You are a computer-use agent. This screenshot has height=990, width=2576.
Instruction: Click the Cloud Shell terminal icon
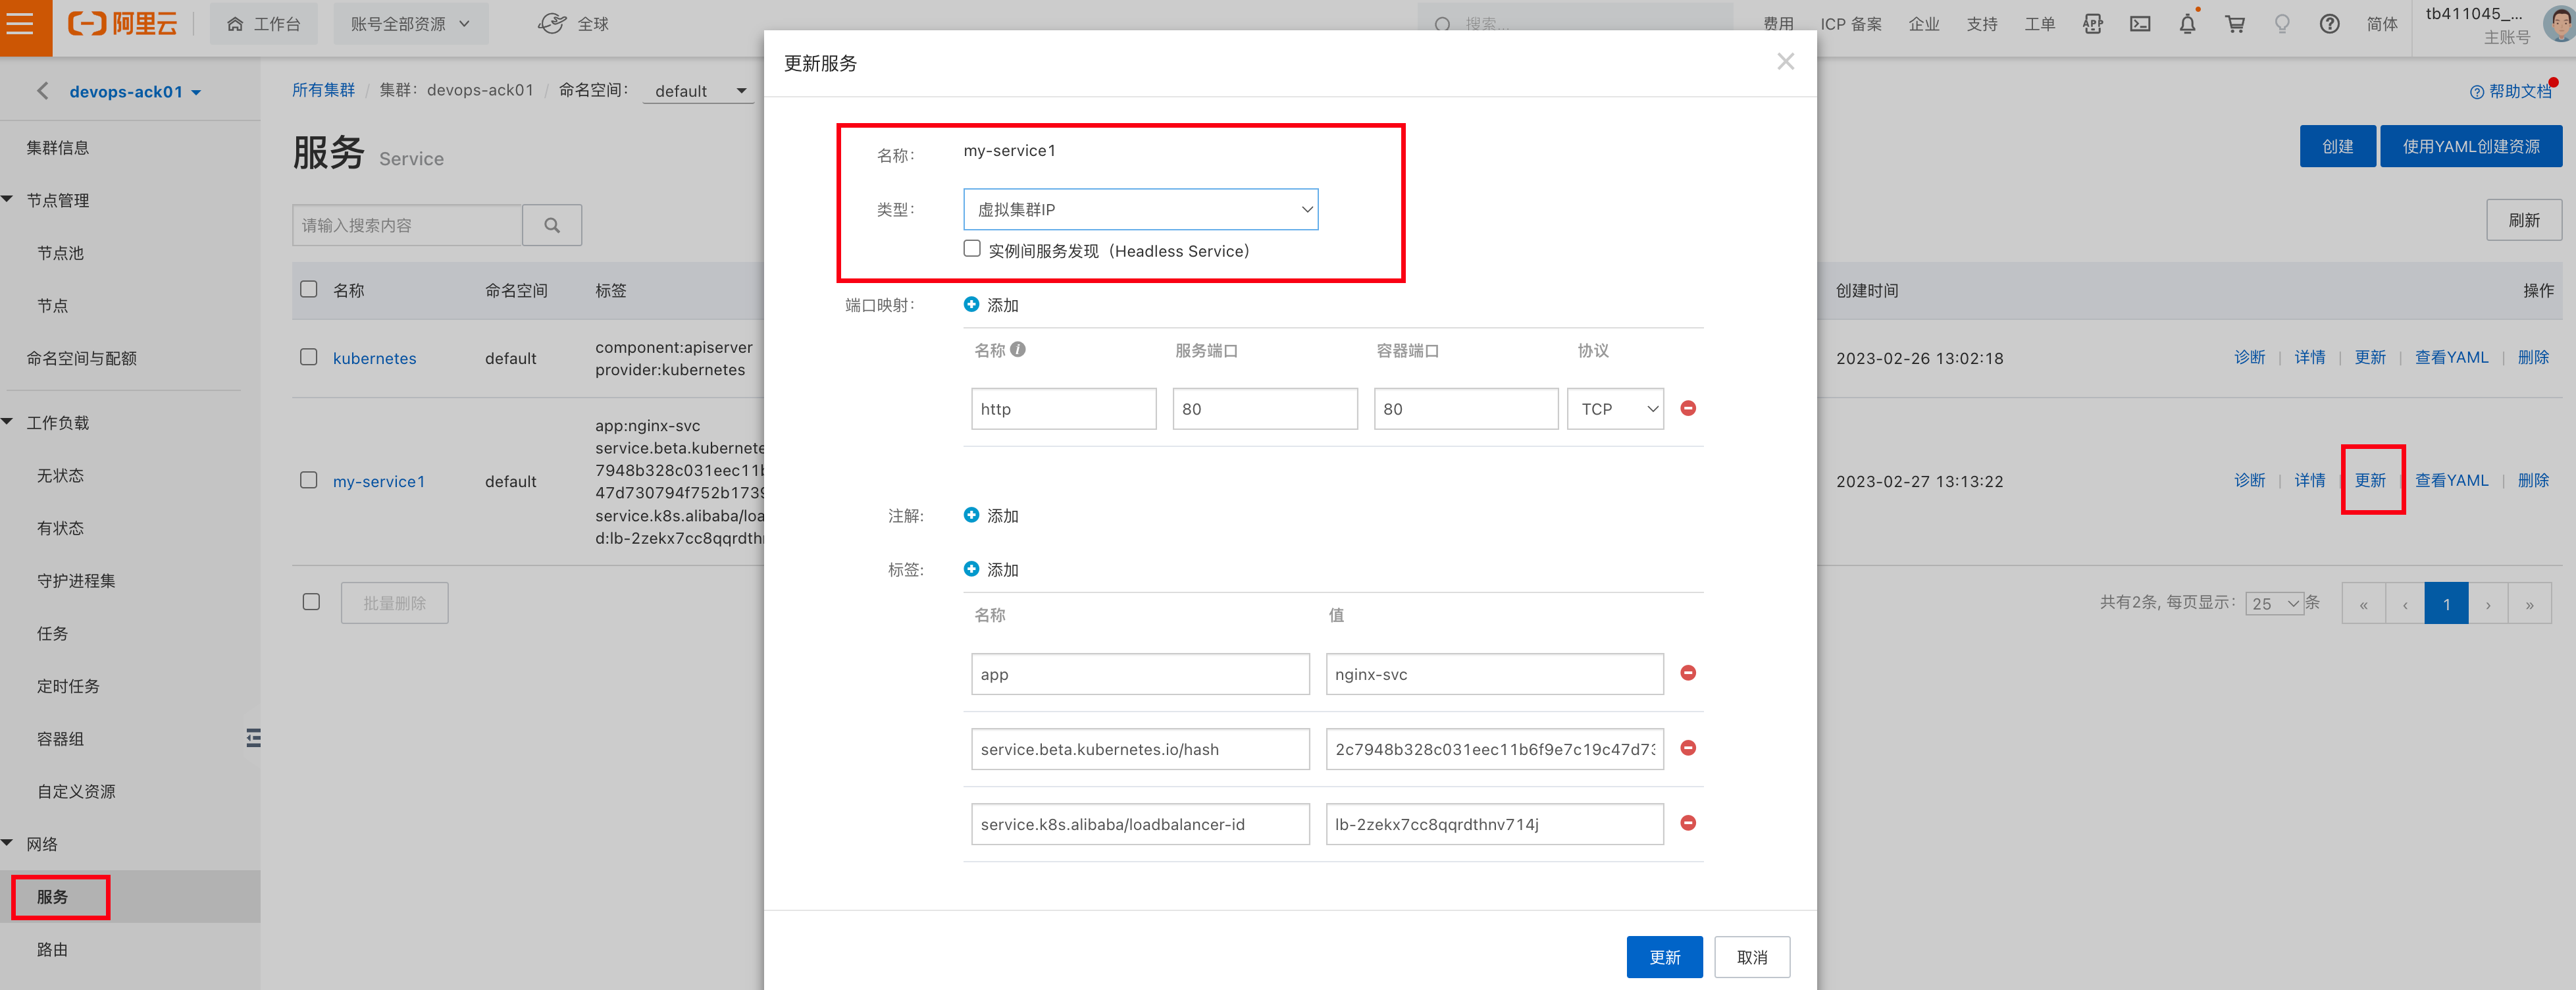[x=2140, y=24]
